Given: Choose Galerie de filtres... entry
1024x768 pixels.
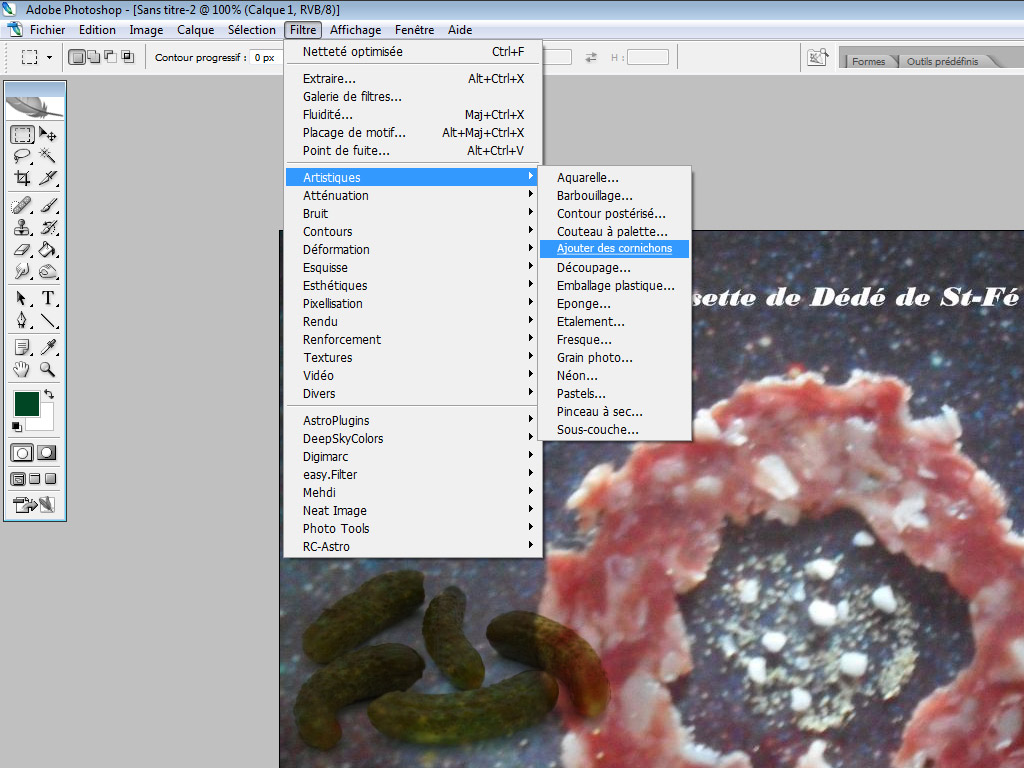Looking at the screenshot, I should pyautogui.click(x=413, y=97).
